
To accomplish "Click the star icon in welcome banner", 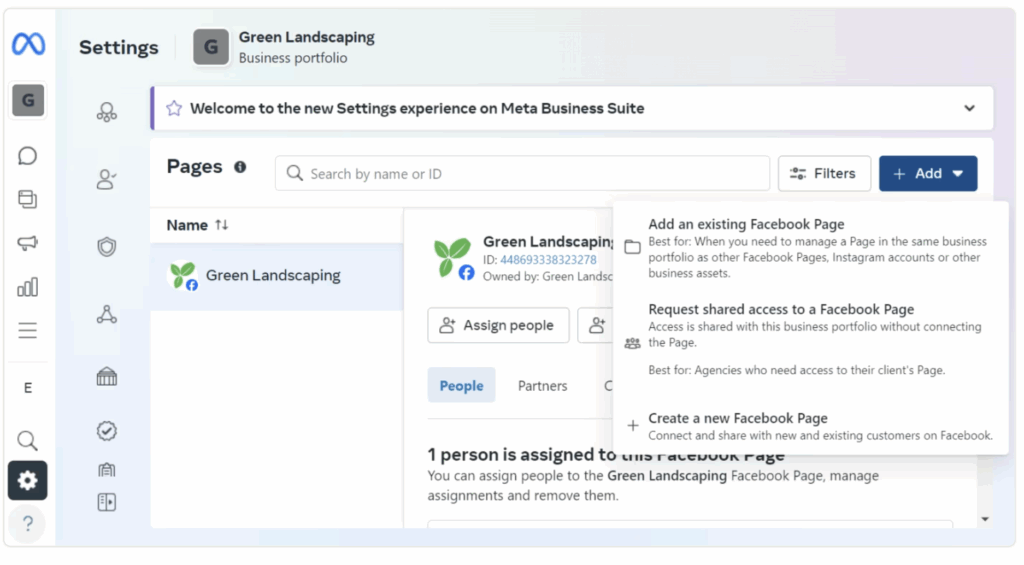I will pyautogui.click(x=174, y=108).
